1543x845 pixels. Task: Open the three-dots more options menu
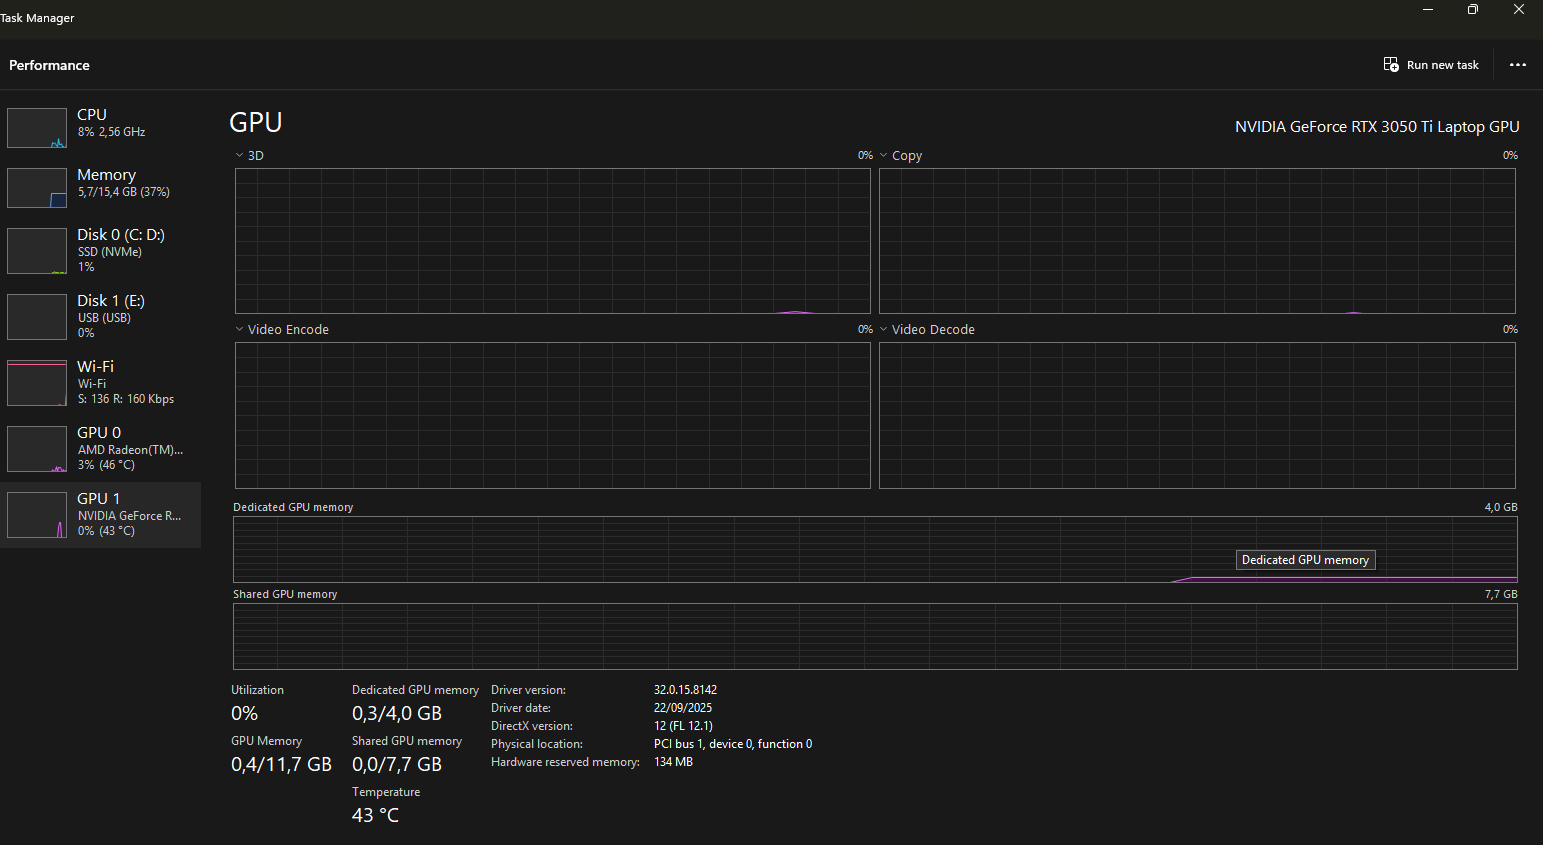(x=1517, y=65)
